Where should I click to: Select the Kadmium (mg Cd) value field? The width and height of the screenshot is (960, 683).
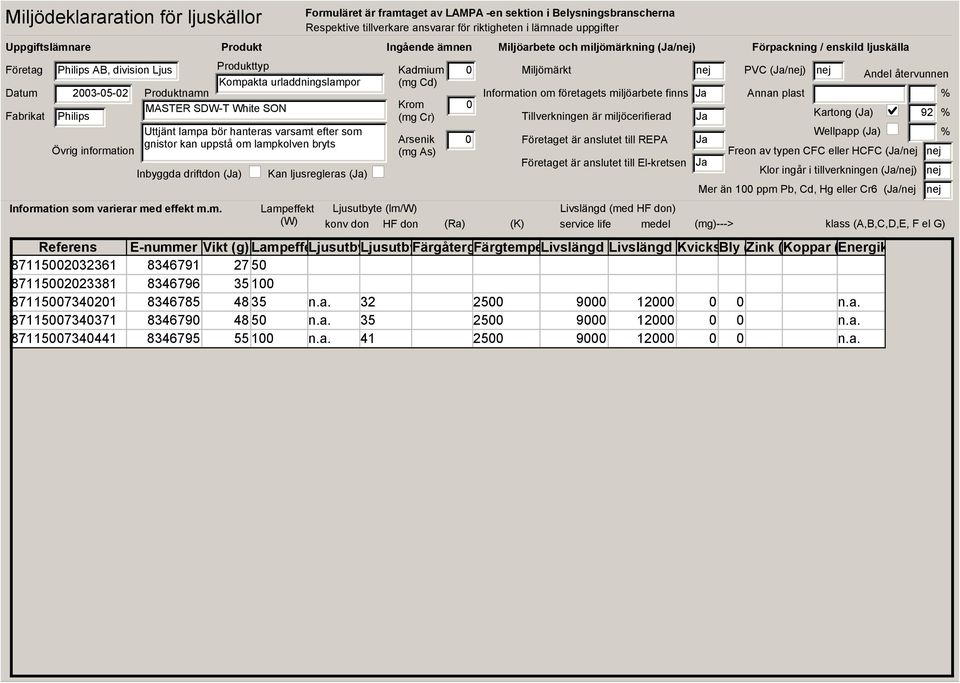[x=461, y=71]
